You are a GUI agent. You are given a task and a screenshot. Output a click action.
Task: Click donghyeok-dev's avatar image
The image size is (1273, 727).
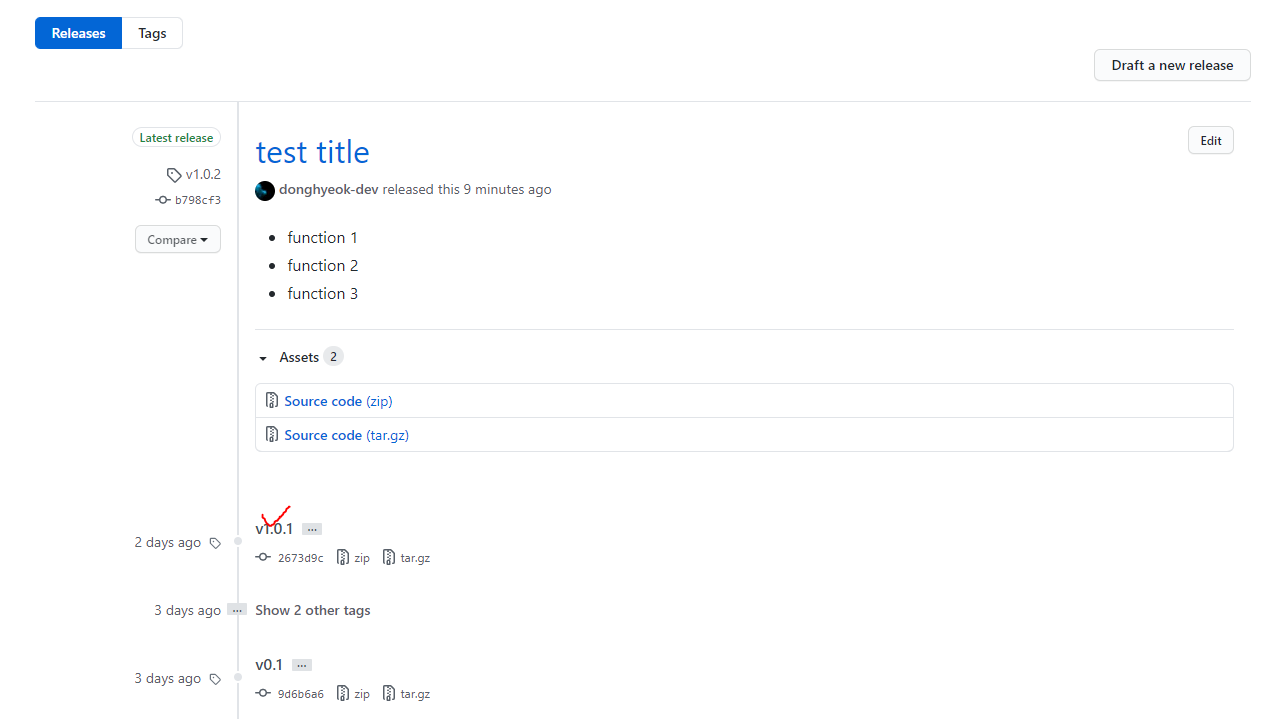click(x=265, y=190)
